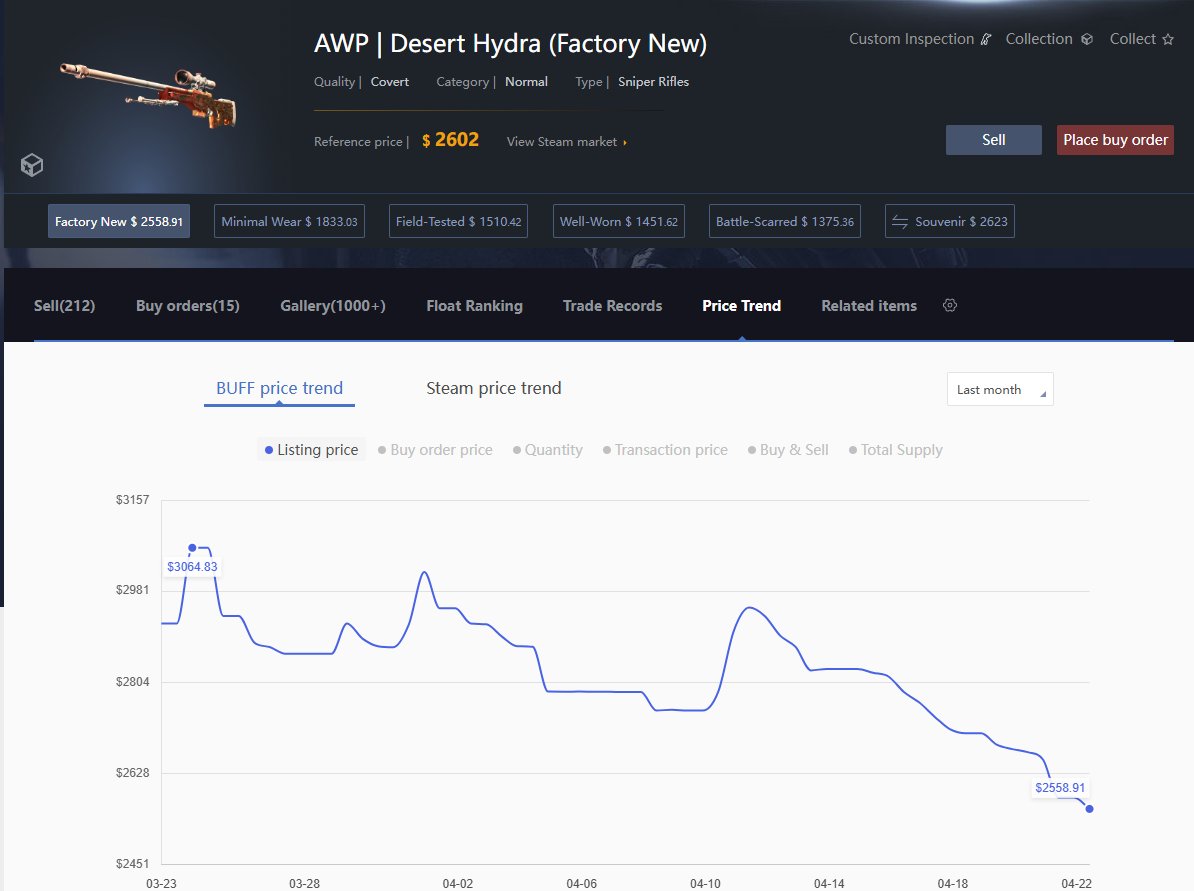Image resolution: width=1194 pixels, height=891 pixels.
Task: Open View Steam market link
Action: pos(567,142)
